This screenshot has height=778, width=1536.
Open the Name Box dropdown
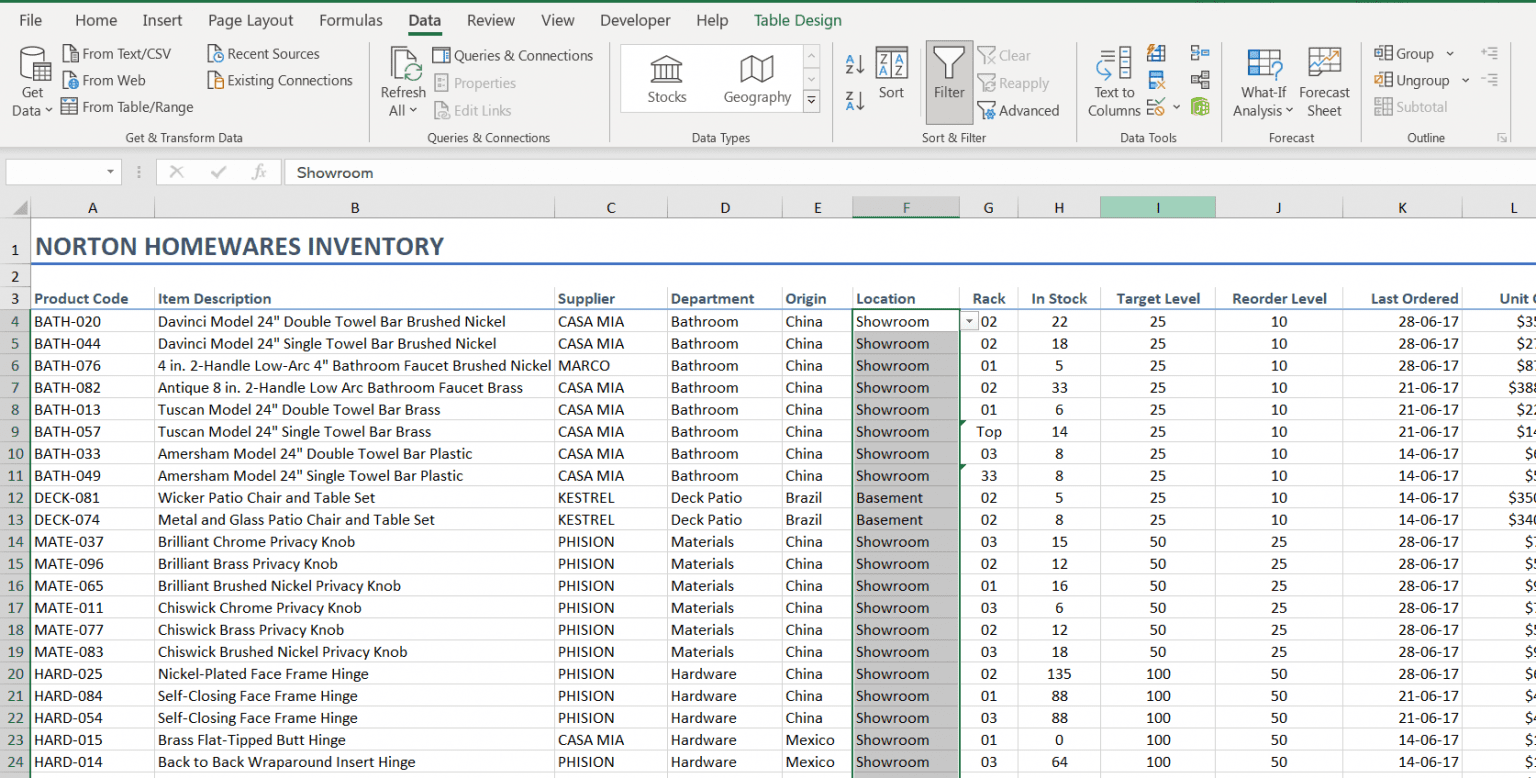pos(110,171)
